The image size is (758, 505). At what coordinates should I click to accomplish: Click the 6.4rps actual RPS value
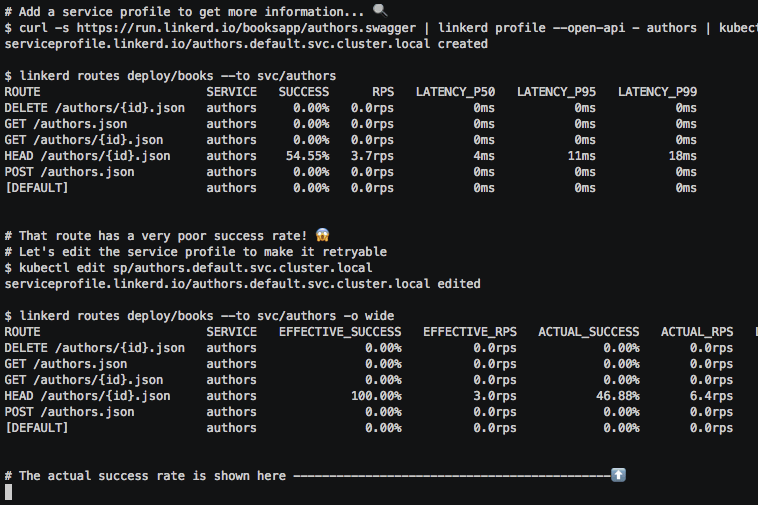711,396
